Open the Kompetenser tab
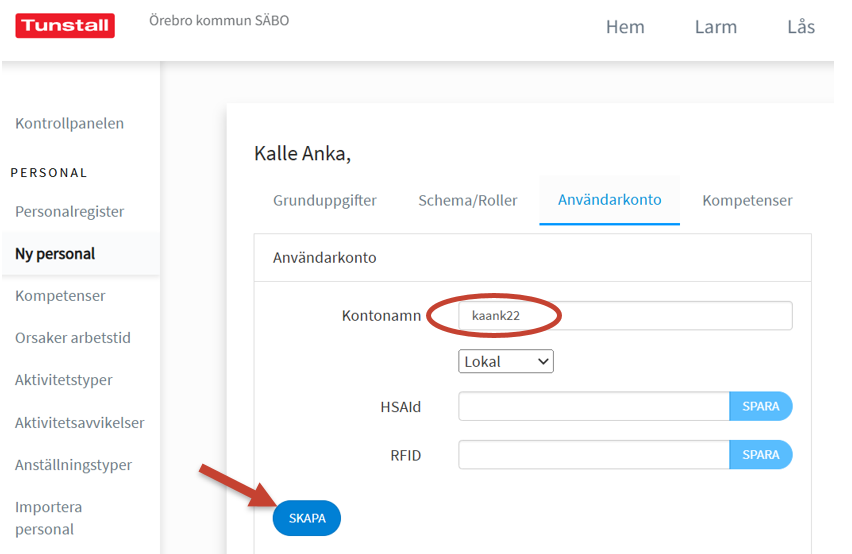 [747, 200]
